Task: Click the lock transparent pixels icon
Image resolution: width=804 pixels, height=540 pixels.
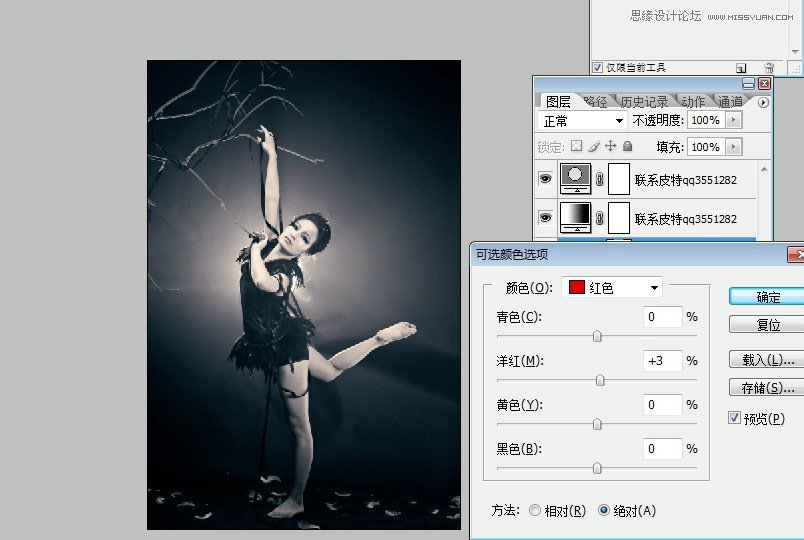Action: point(576,146)
